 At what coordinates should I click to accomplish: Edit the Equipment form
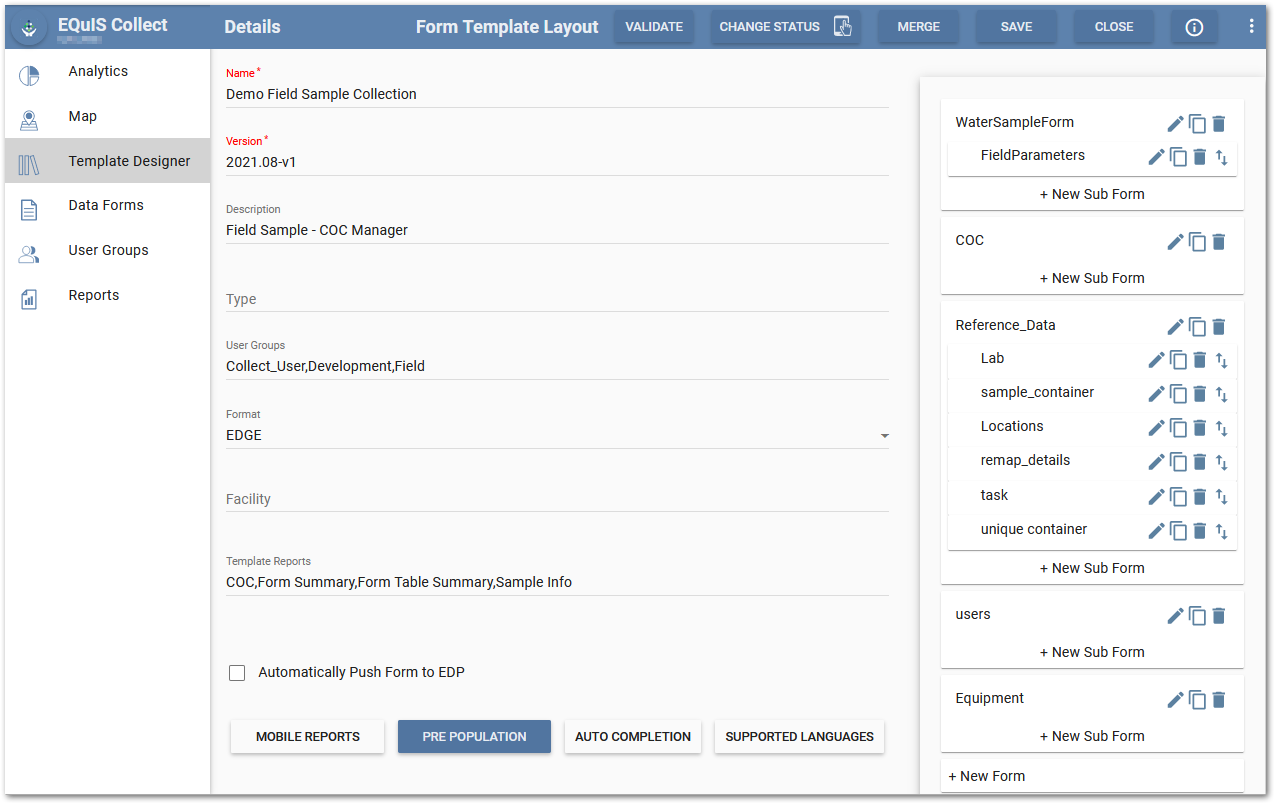(x=1175, y=699)
